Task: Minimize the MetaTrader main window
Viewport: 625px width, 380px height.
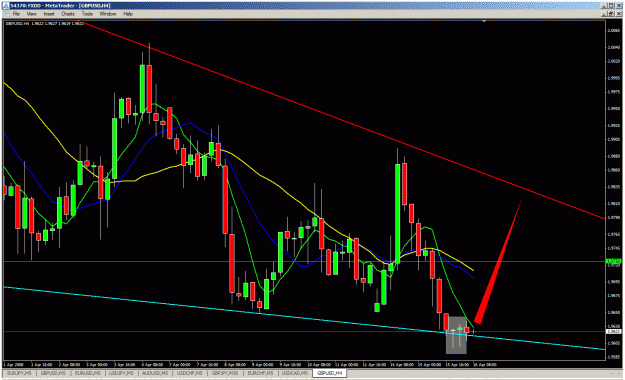Action: point(603,6)
